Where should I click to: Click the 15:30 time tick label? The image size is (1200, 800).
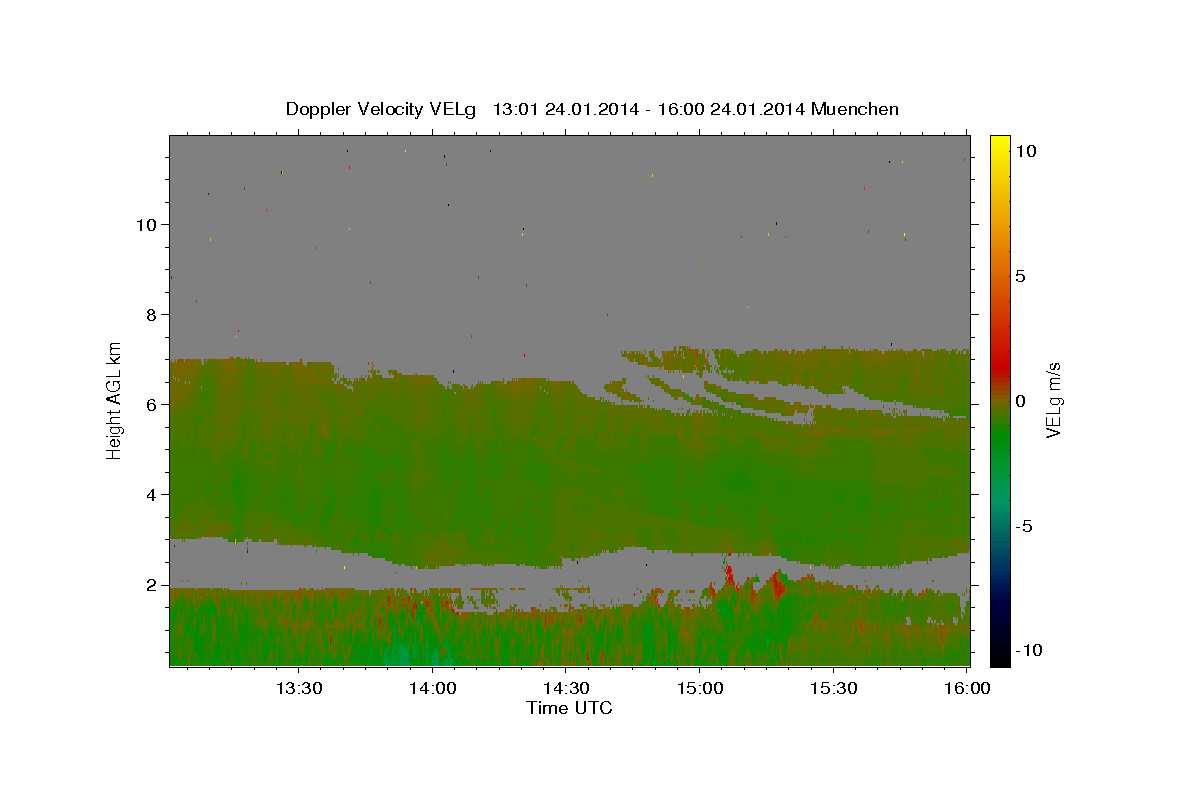832,688
